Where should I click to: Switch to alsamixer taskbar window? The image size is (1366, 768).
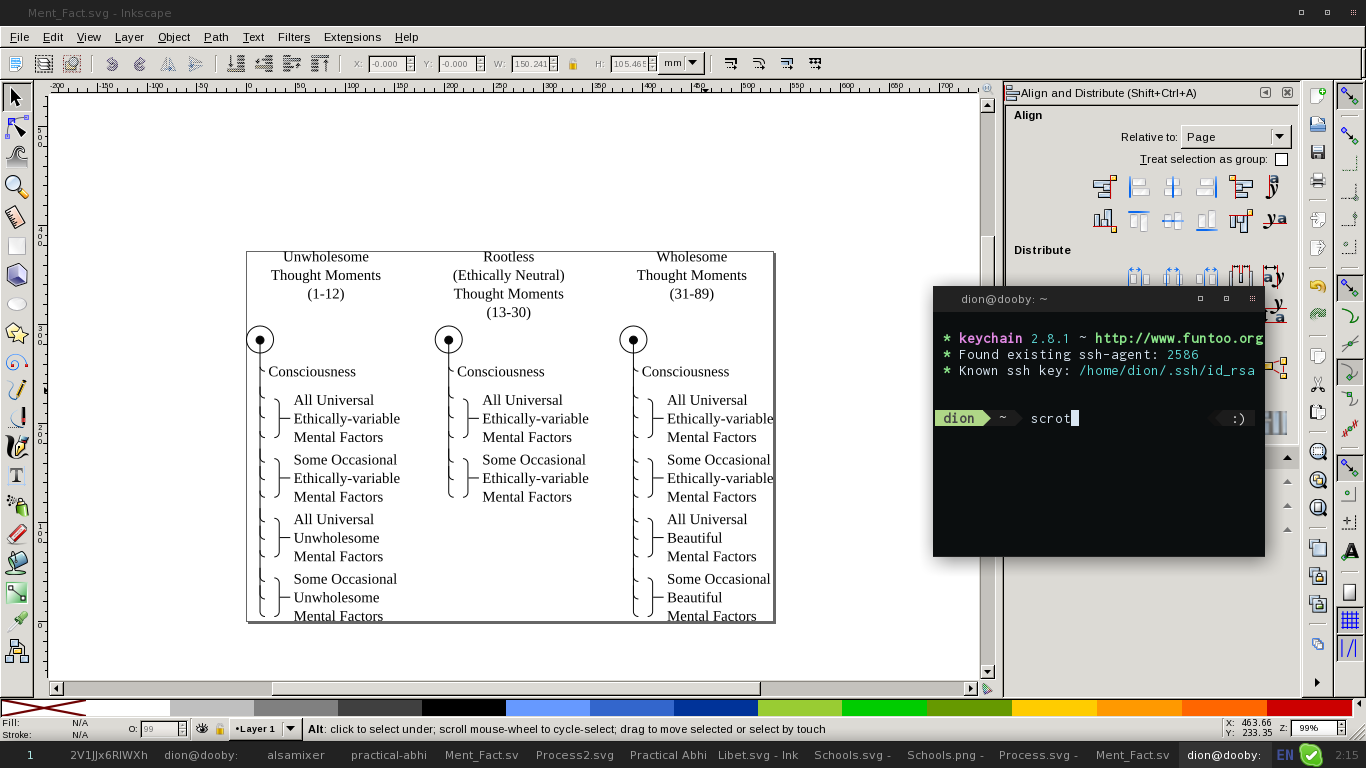point(296,755)
